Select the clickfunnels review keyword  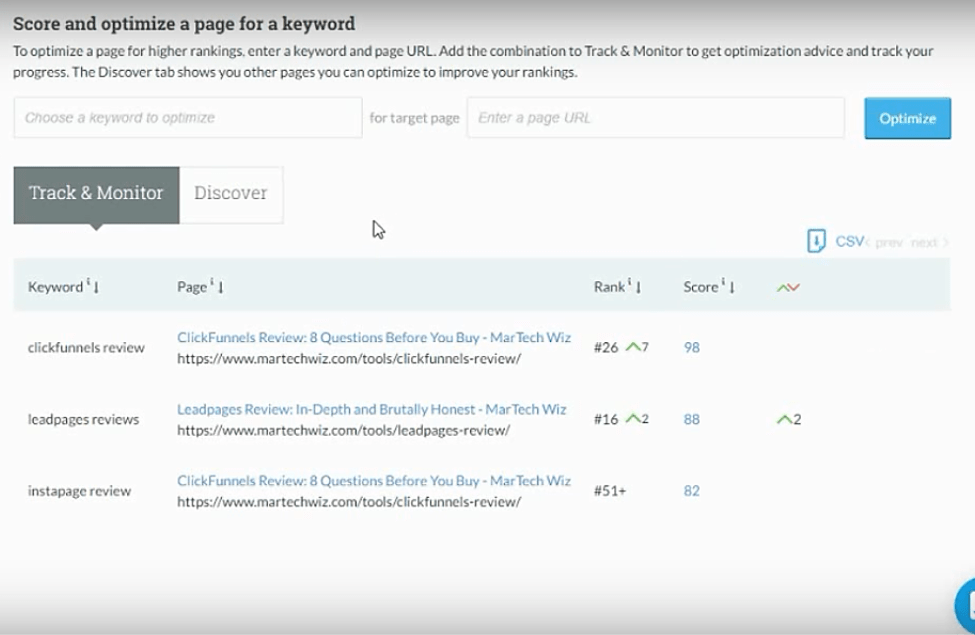click(x=86, y=348)
